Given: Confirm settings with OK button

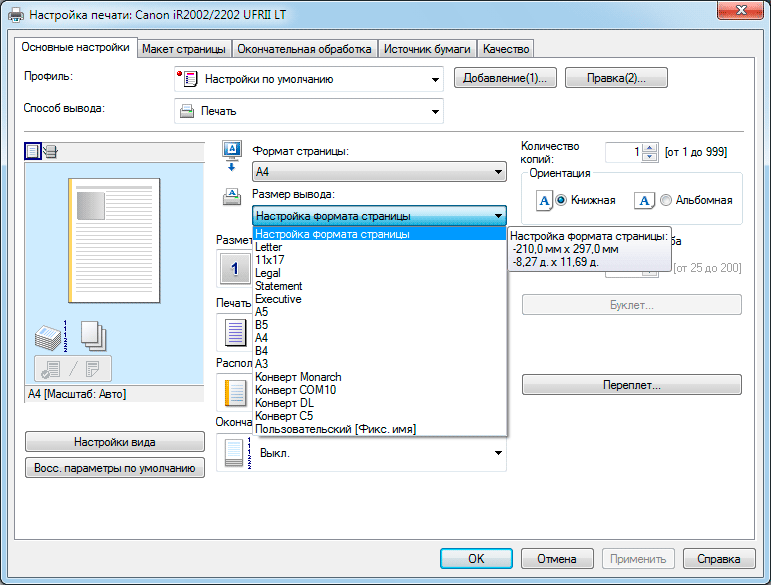Looking at the screenshot, I should coord(476,559).
